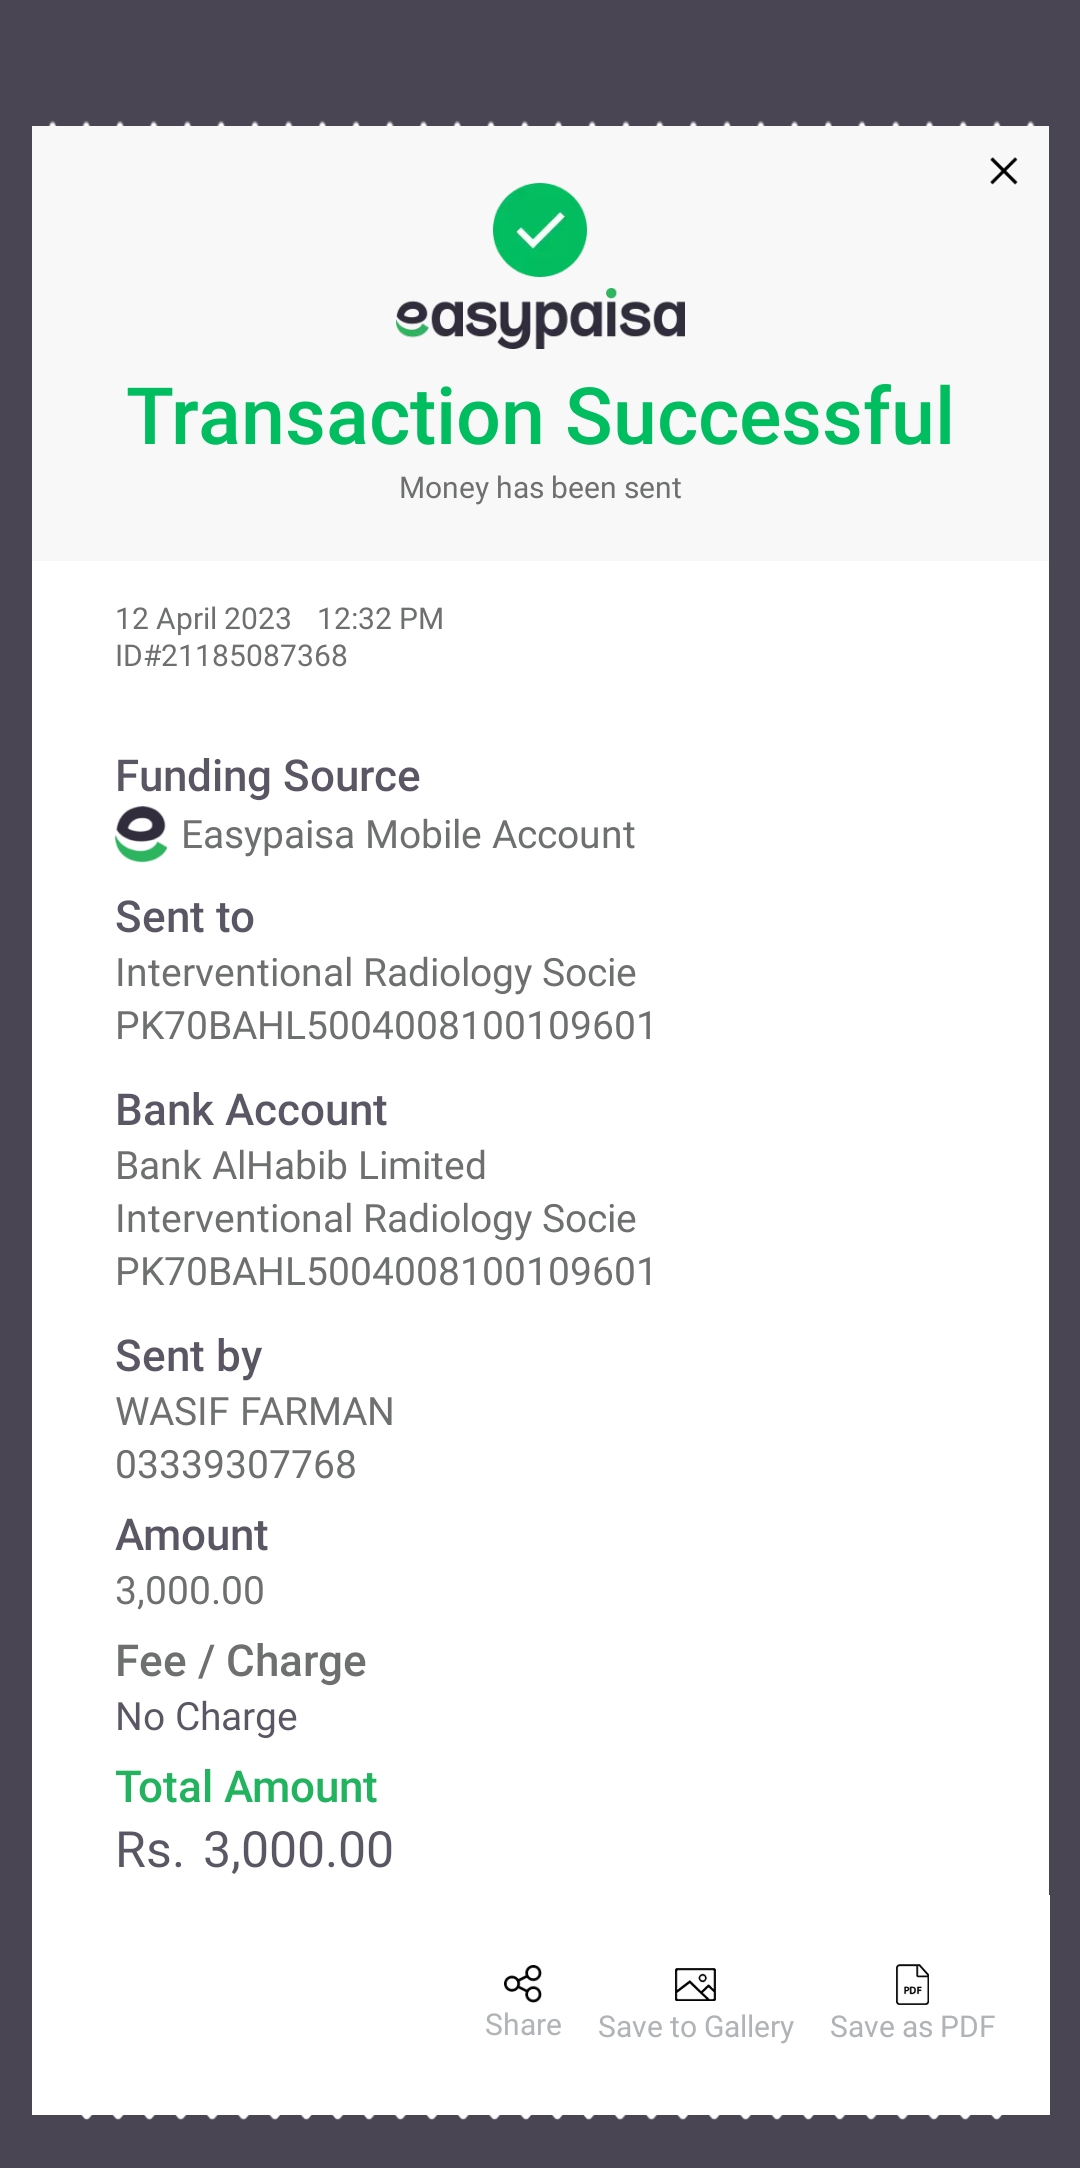Screen dimensions: 1080x2168
Task: Select the sender phone number 03339307768
Action: click(x=236, y=1465)
